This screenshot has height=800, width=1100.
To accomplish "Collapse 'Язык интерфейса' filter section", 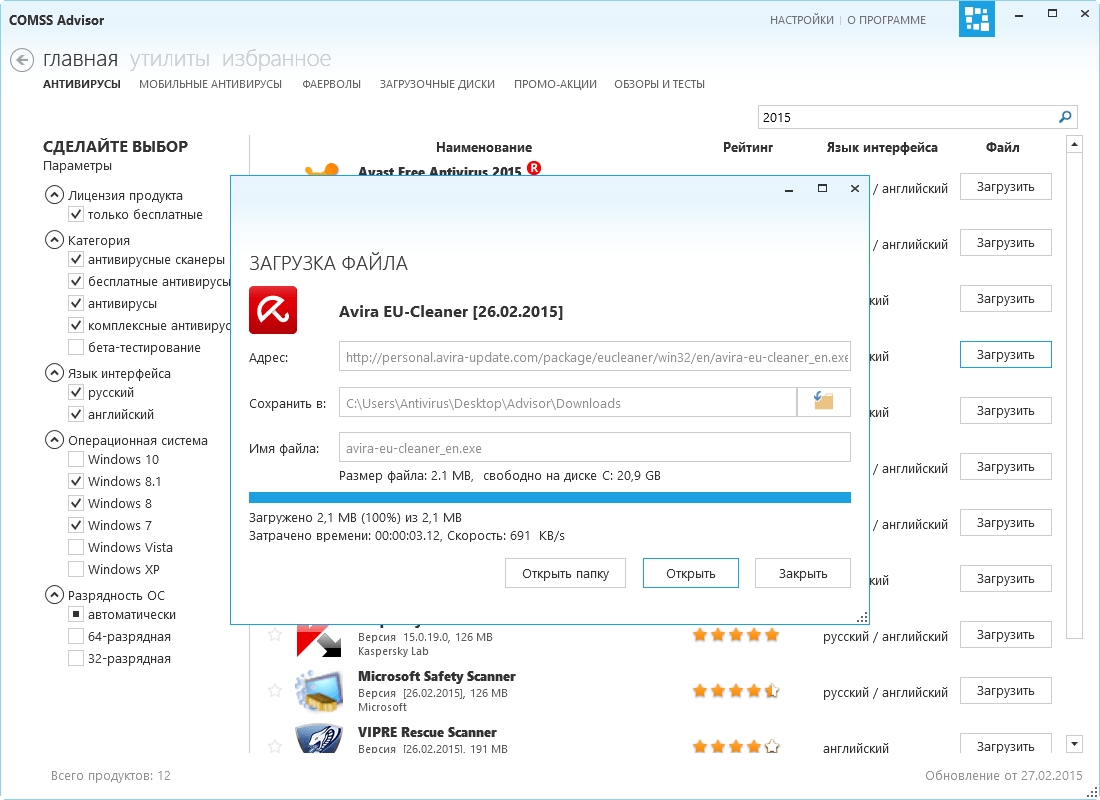I will 54,373.
